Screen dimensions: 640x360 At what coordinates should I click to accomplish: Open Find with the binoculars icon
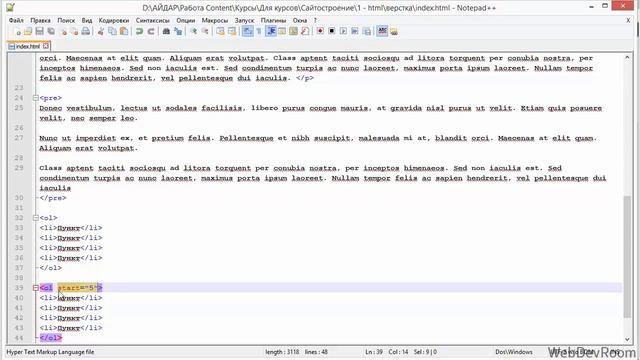(166, 31)
